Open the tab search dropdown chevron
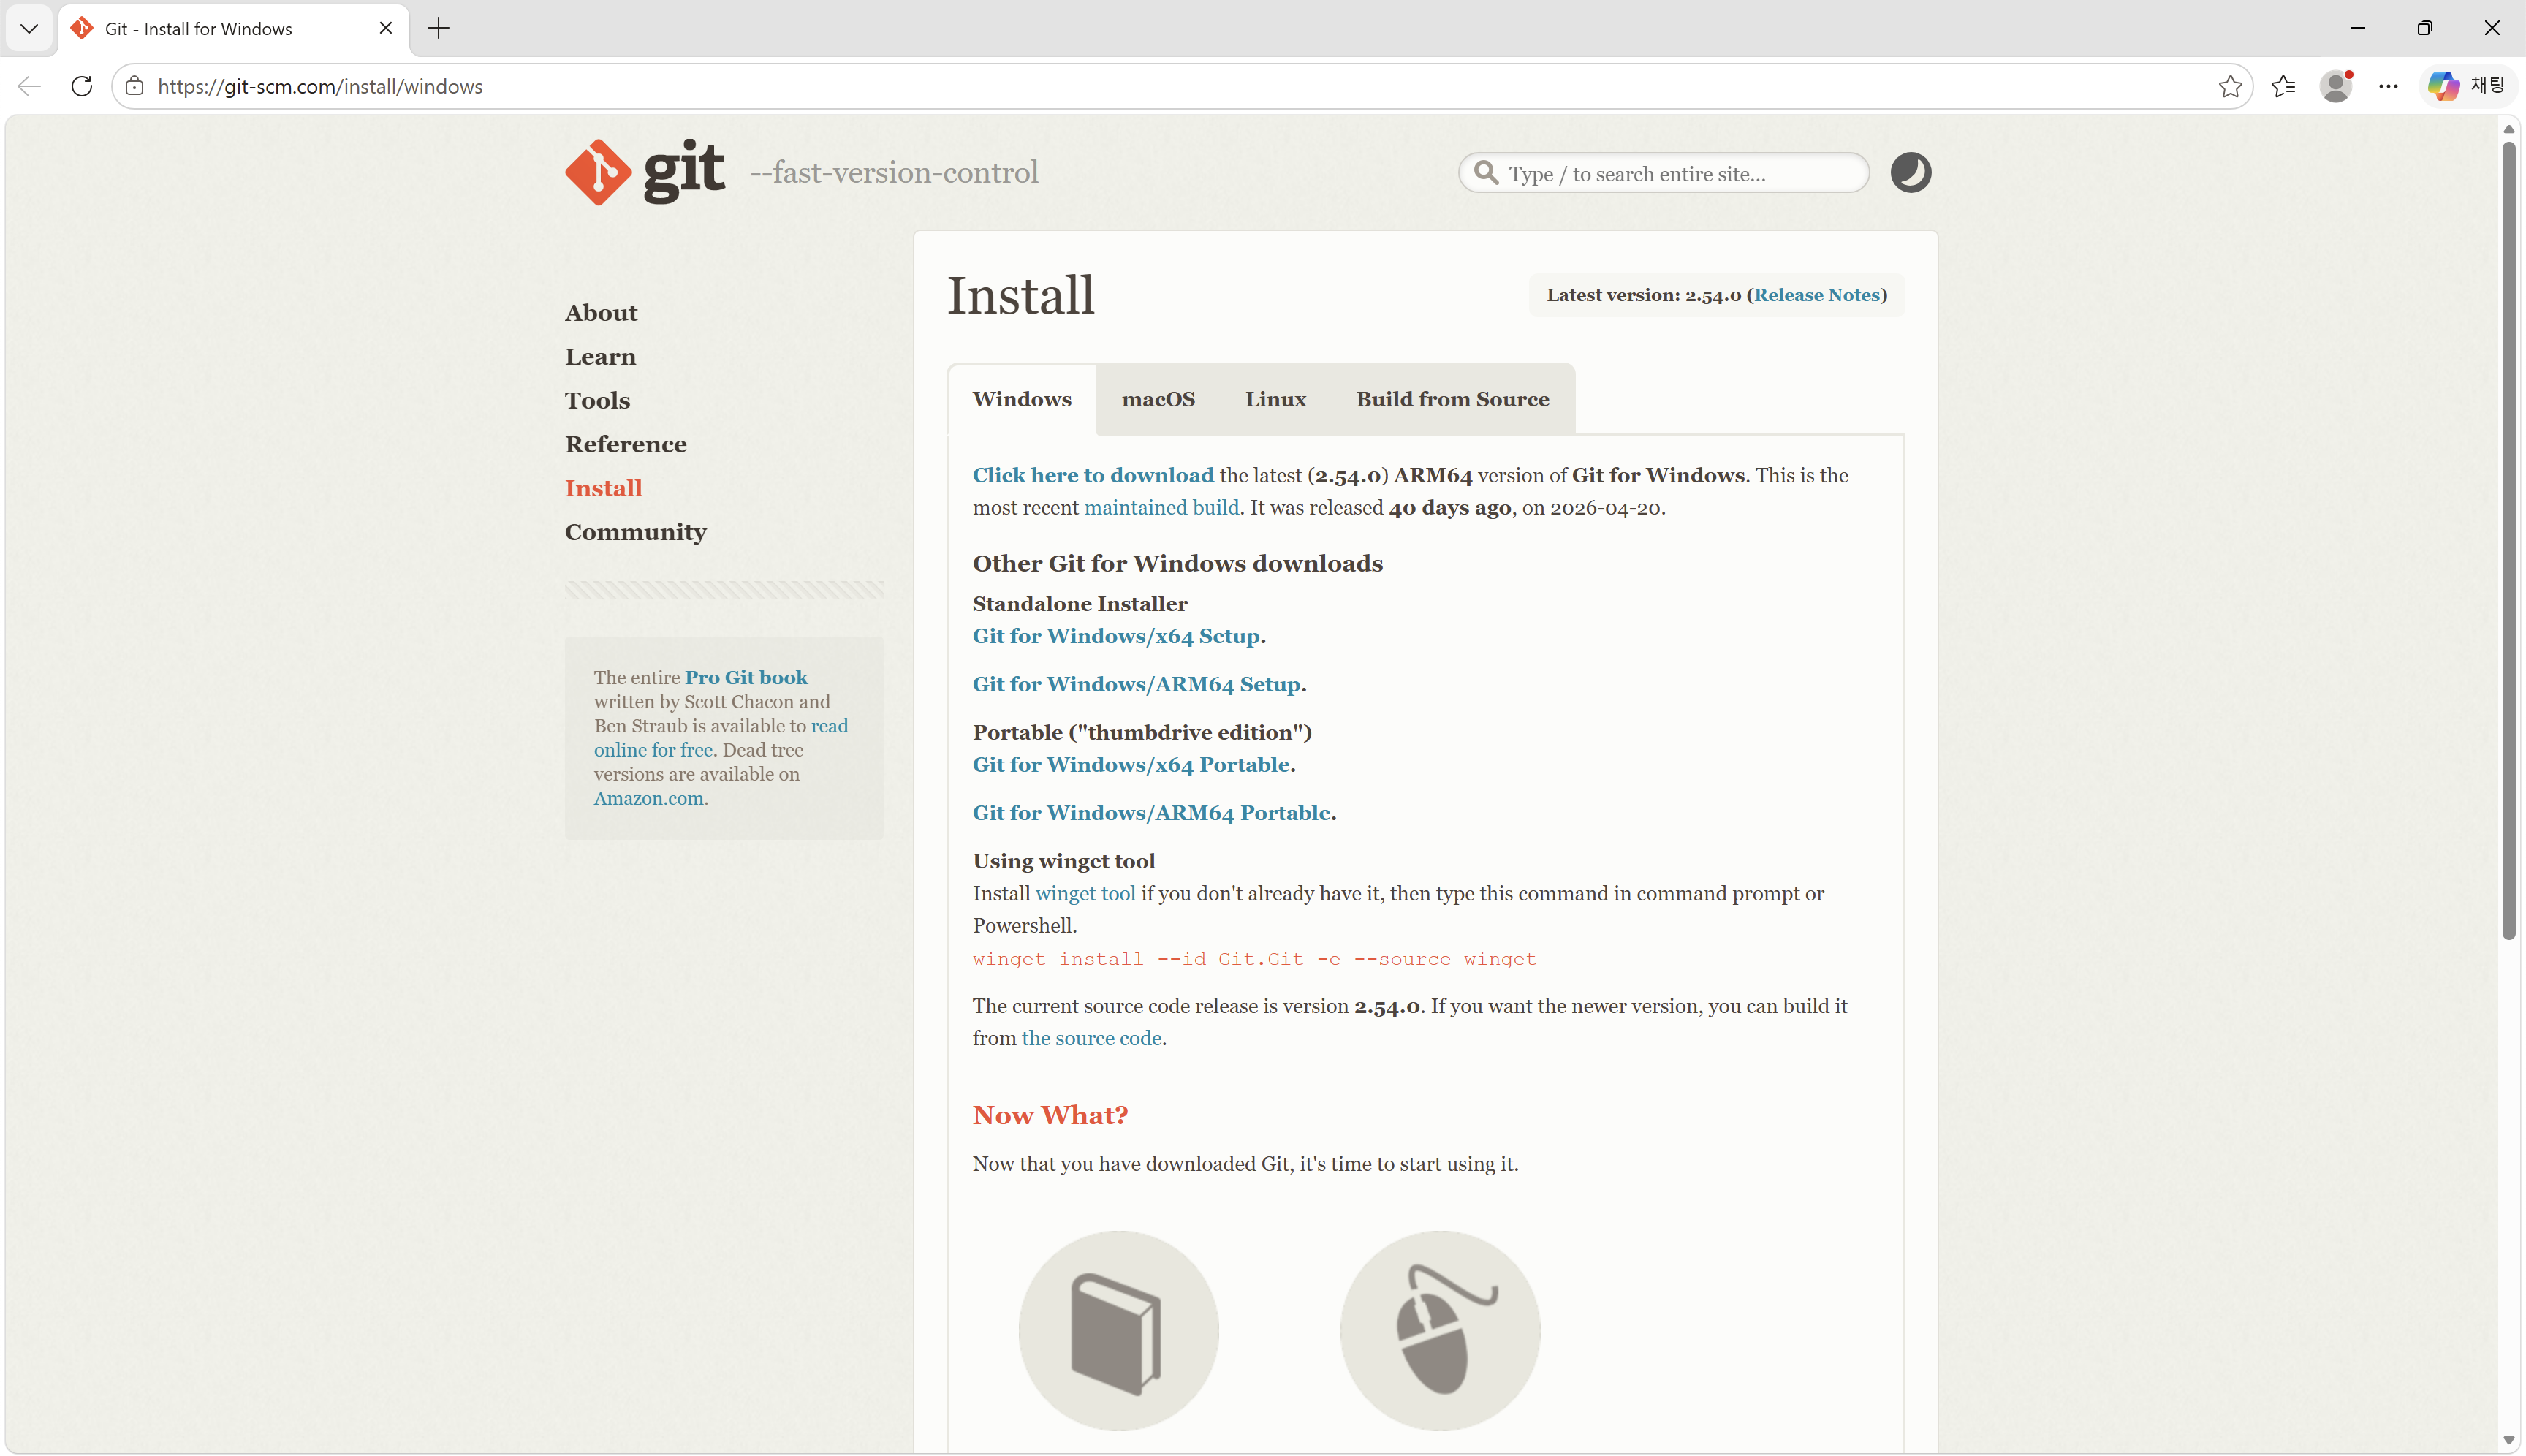 pyautogui.click(x=29, y=28)
